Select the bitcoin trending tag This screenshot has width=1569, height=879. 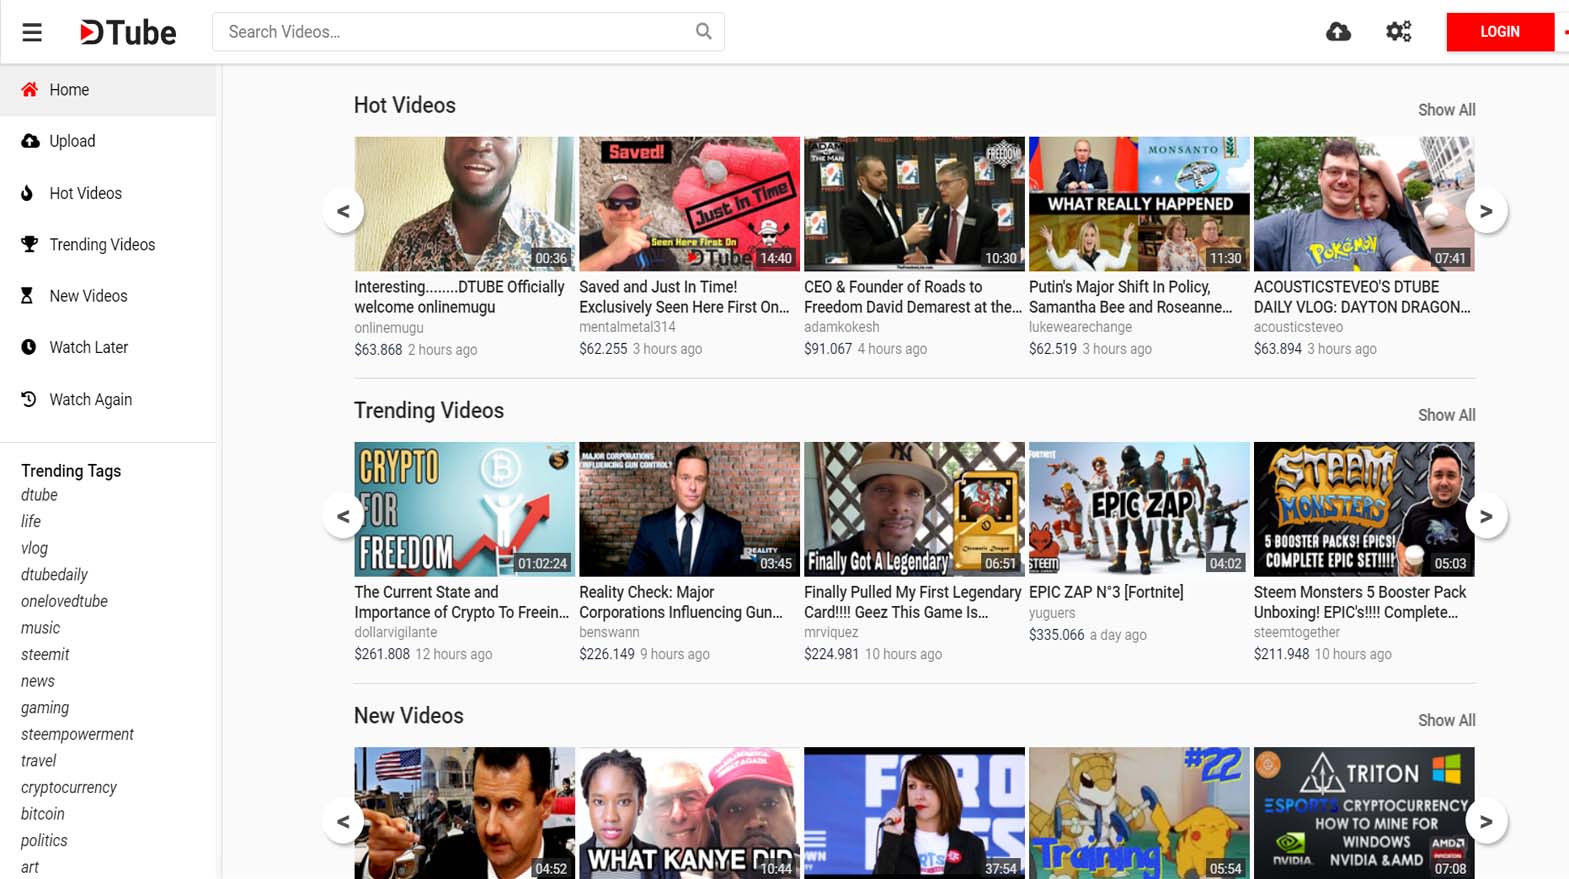point(42,814)
